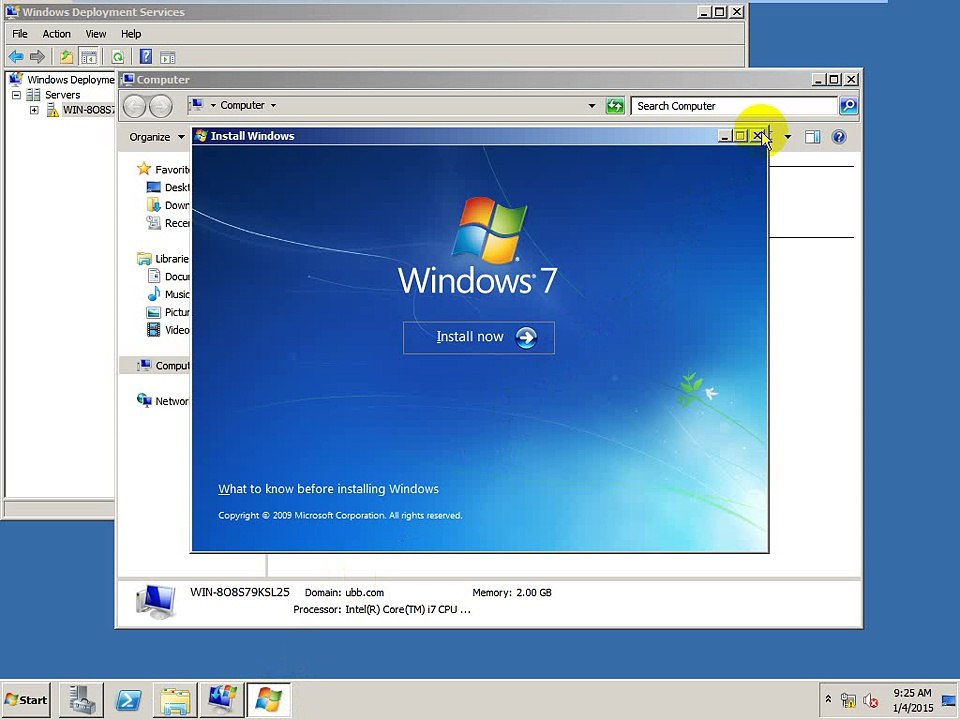Toggle action pane icon in WDS toolbar
Viewport: 960px width, 720px height.
click(168, 58)
